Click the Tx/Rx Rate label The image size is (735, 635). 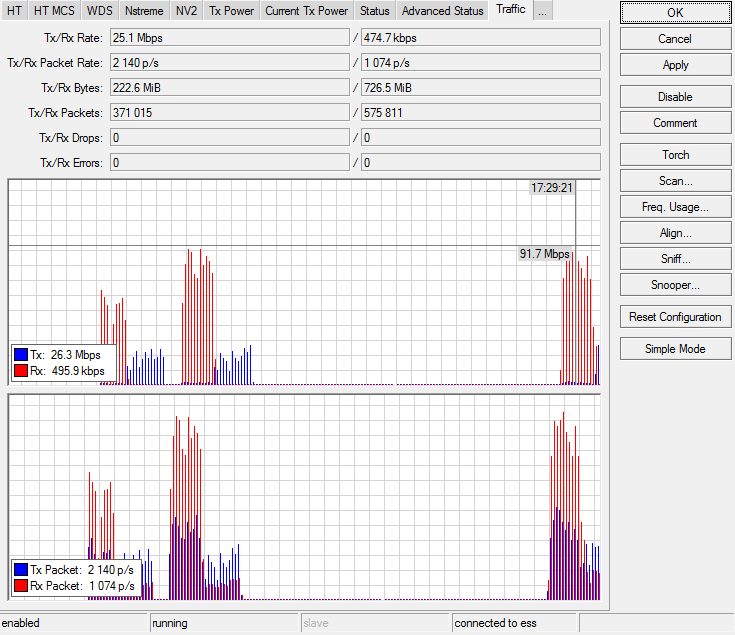(74, 38)
